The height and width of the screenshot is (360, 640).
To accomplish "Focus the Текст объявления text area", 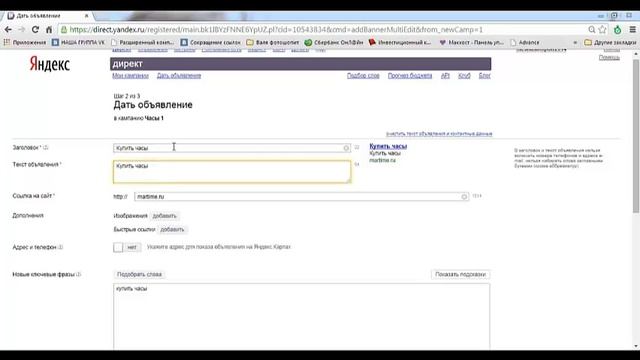I will click(x=232, y=171).
